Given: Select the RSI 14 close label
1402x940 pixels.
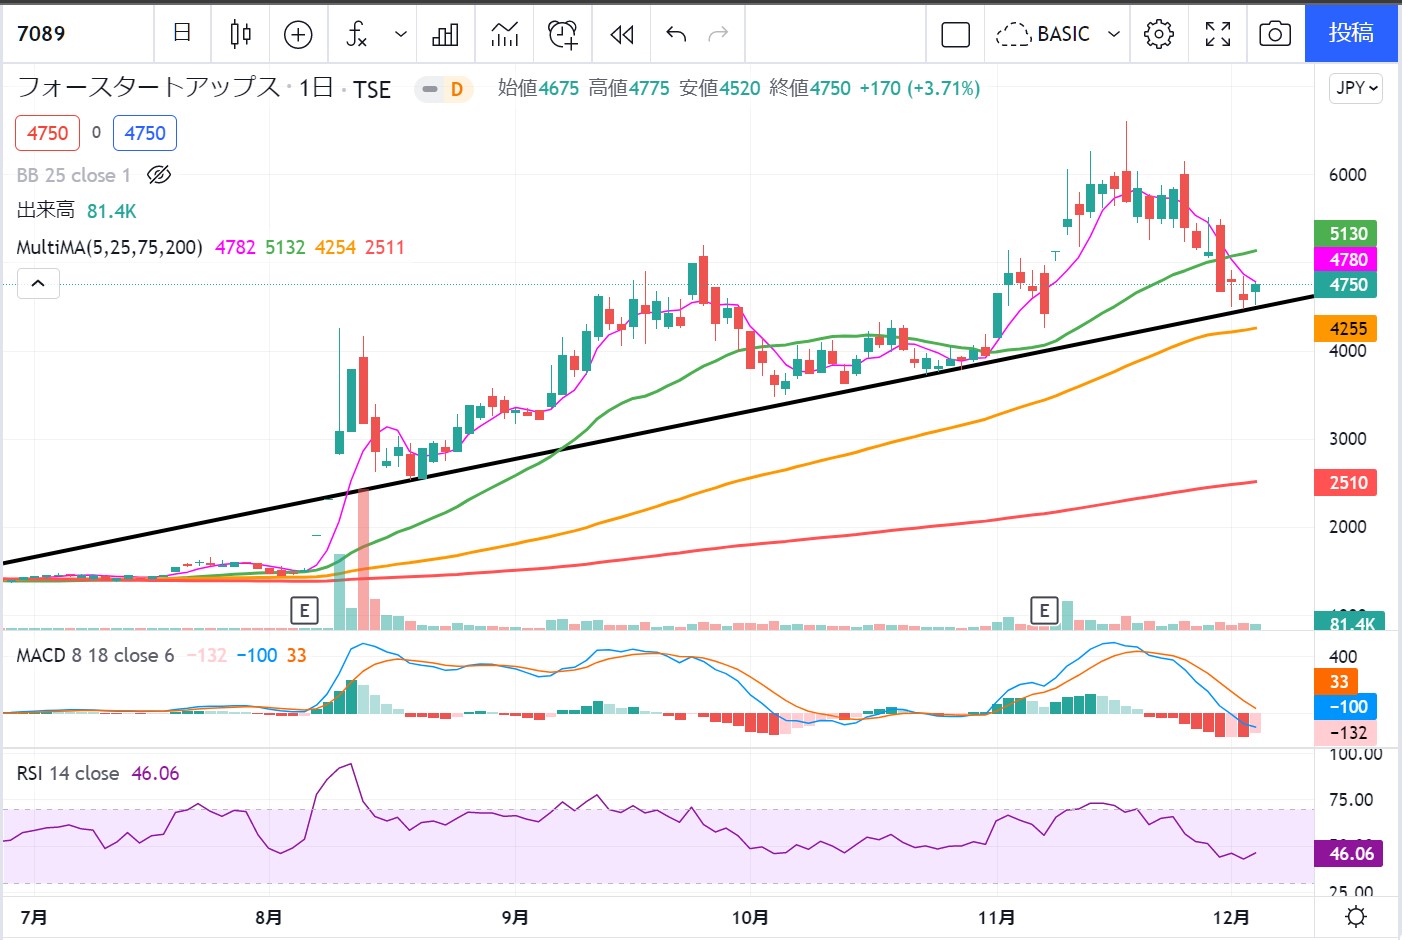Looking at the screenshot, I should pyautogui.click(x=68, y=773).
